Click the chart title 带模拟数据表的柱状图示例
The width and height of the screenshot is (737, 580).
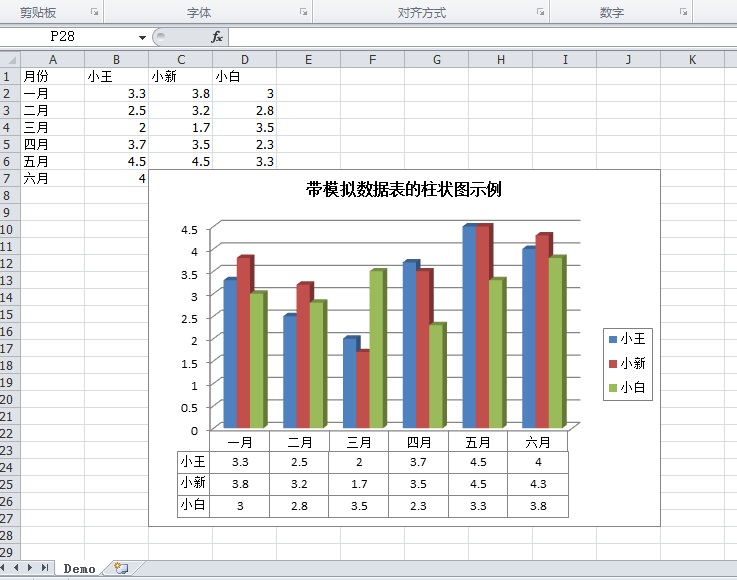click(404, 189)
